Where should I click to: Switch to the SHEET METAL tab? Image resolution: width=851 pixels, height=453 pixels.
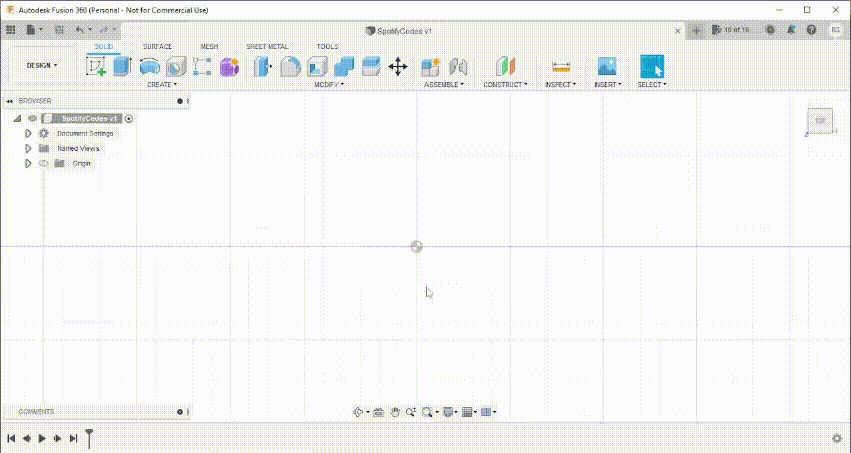(x=267, y=47)
